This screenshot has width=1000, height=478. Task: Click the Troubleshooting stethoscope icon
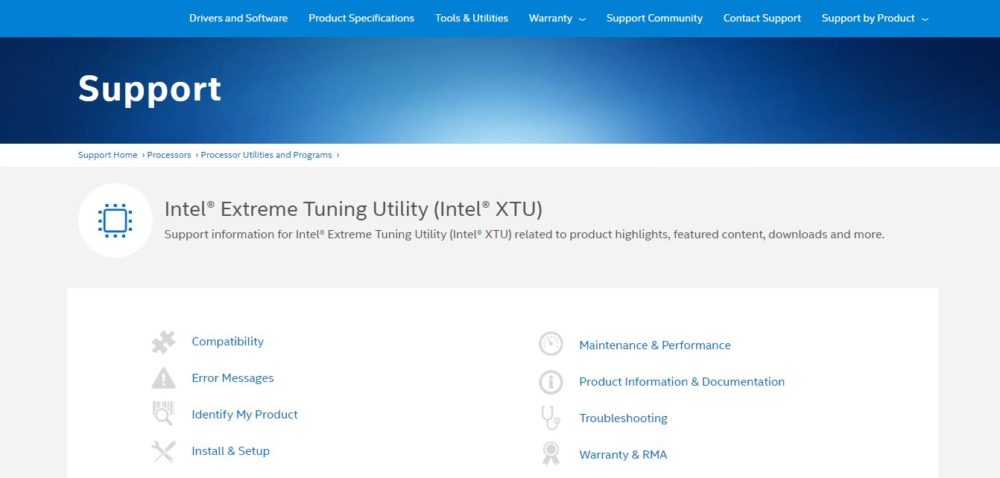[x=550, y=418]
